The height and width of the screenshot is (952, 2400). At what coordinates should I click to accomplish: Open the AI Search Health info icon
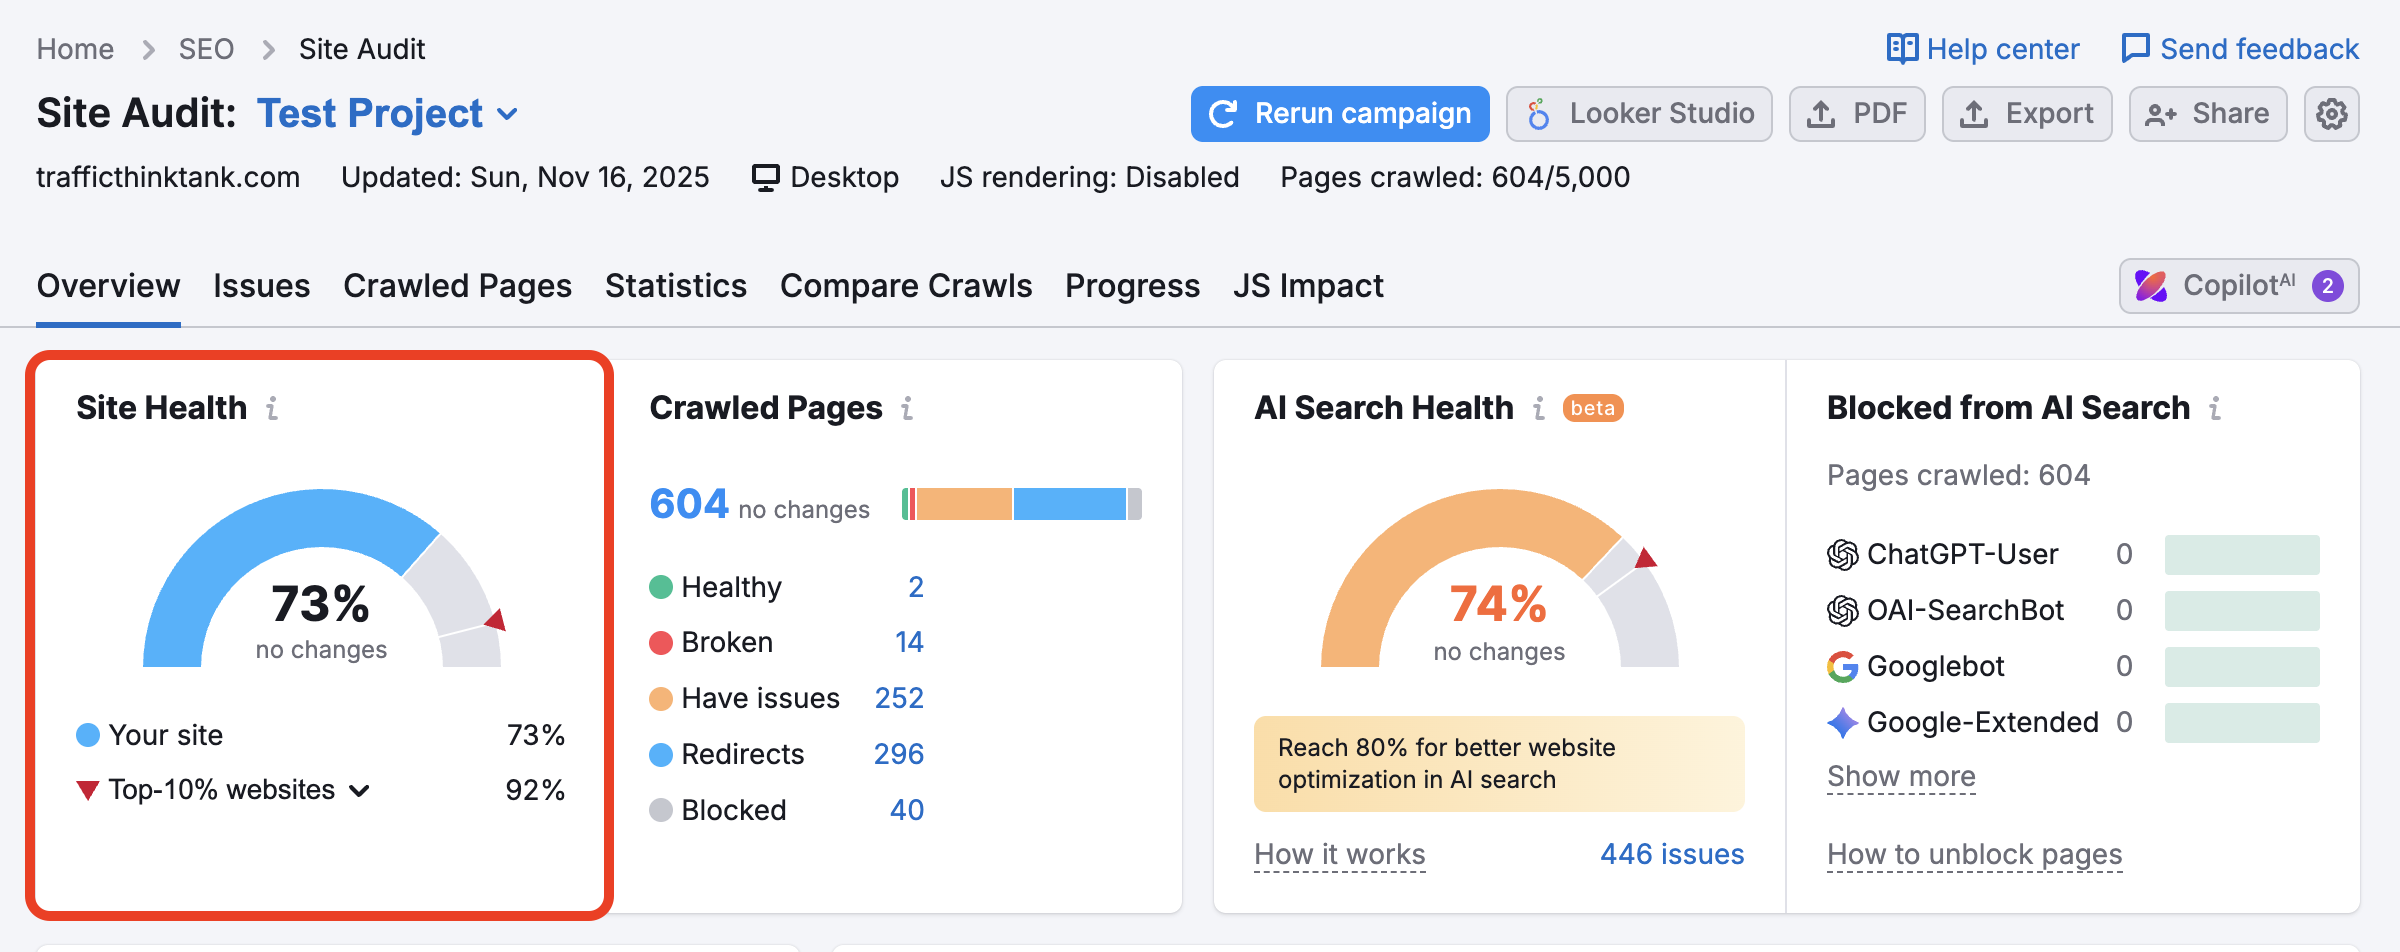point(1537,408)
